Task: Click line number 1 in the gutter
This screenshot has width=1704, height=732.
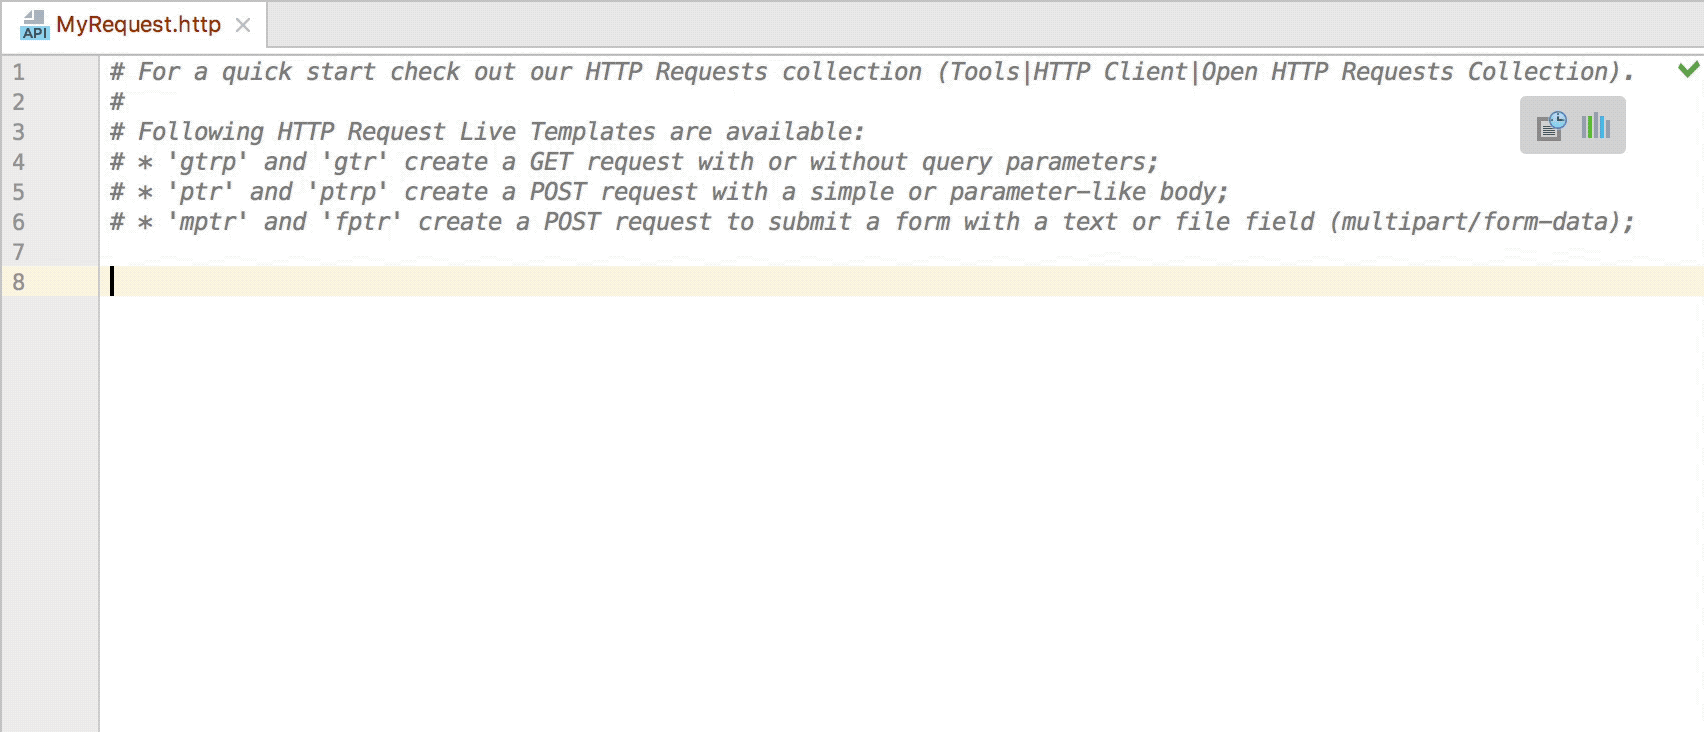Action: coord(20,71)
